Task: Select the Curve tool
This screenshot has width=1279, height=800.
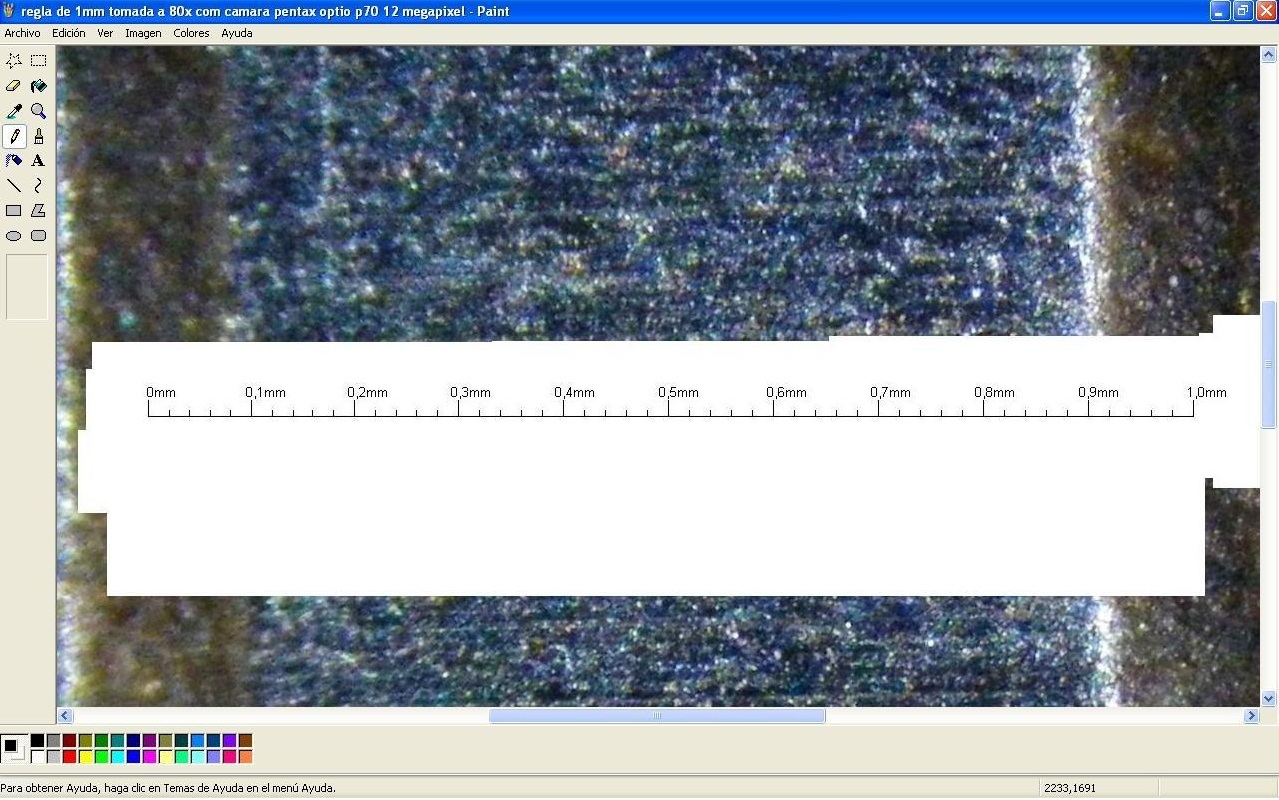Action: pos(38,185)
